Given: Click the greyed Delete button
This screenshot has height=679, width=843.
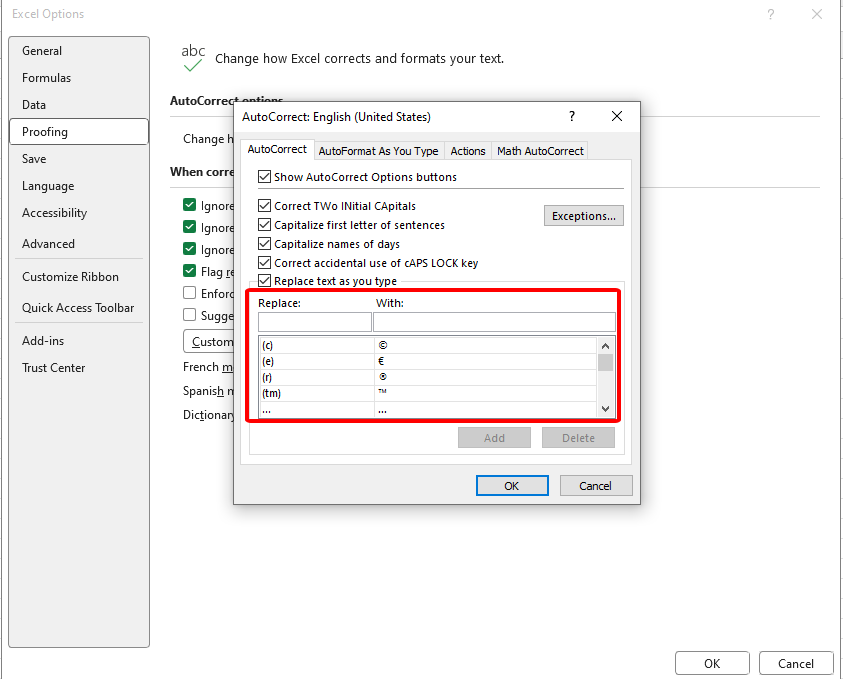Looking at the screenshot, I should [578, 438].
